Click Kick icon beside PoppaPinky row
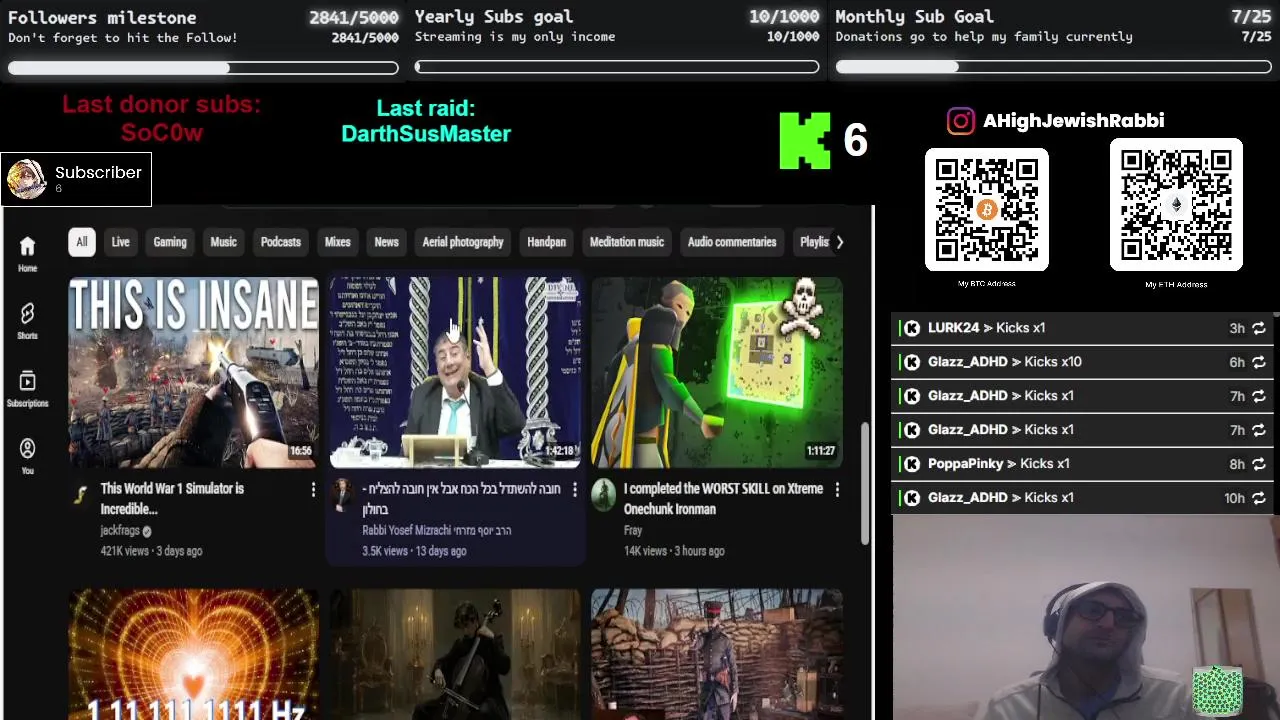Image resolution: width=1280 pixels, height=720 pixels. click(x=912, y=464)
